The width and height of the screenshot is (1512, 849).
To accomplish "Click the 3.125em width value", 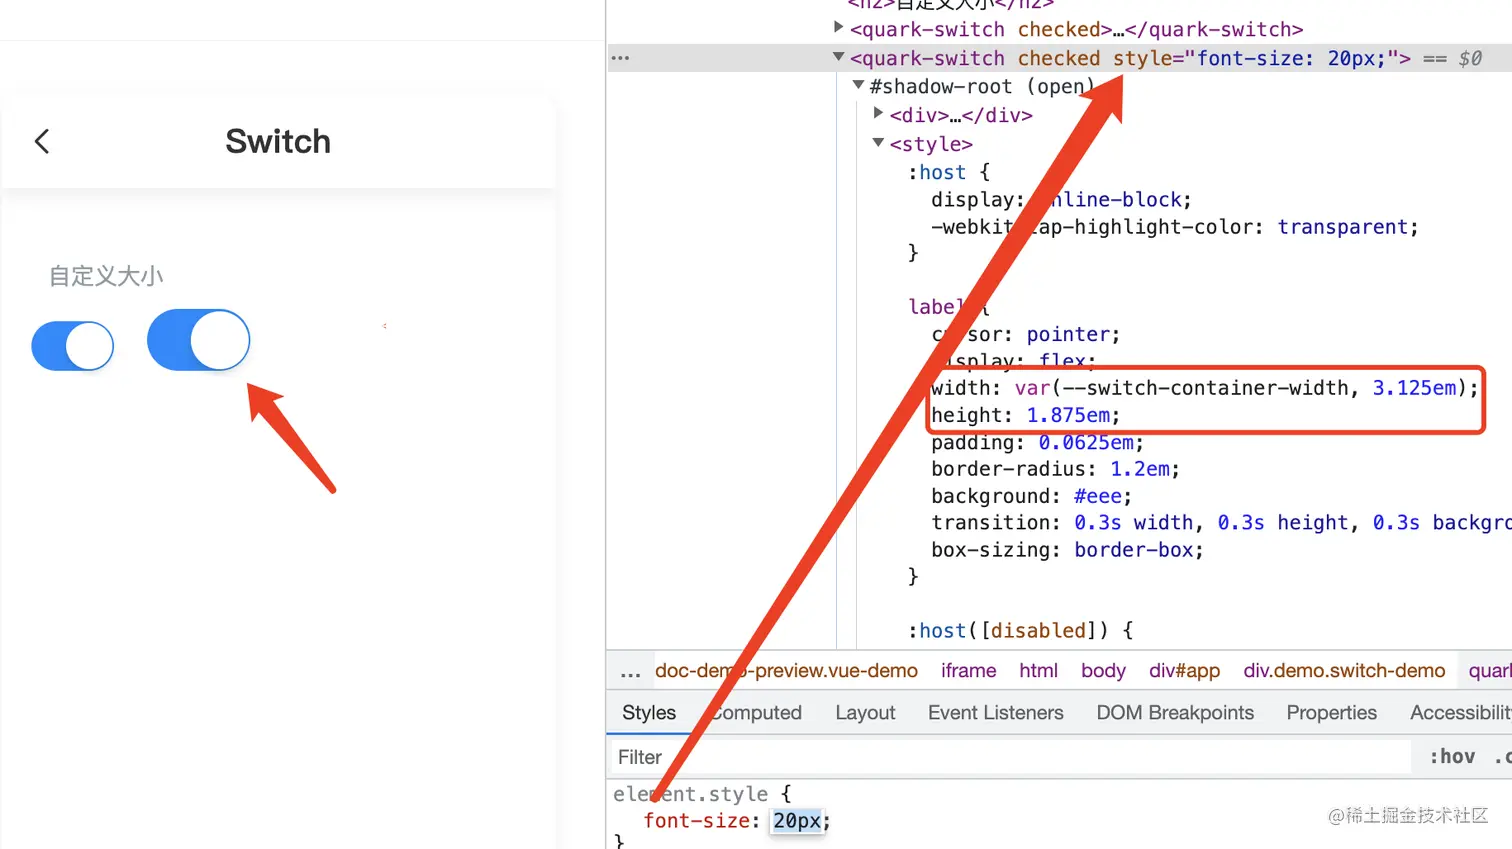I will (1414, 388).
